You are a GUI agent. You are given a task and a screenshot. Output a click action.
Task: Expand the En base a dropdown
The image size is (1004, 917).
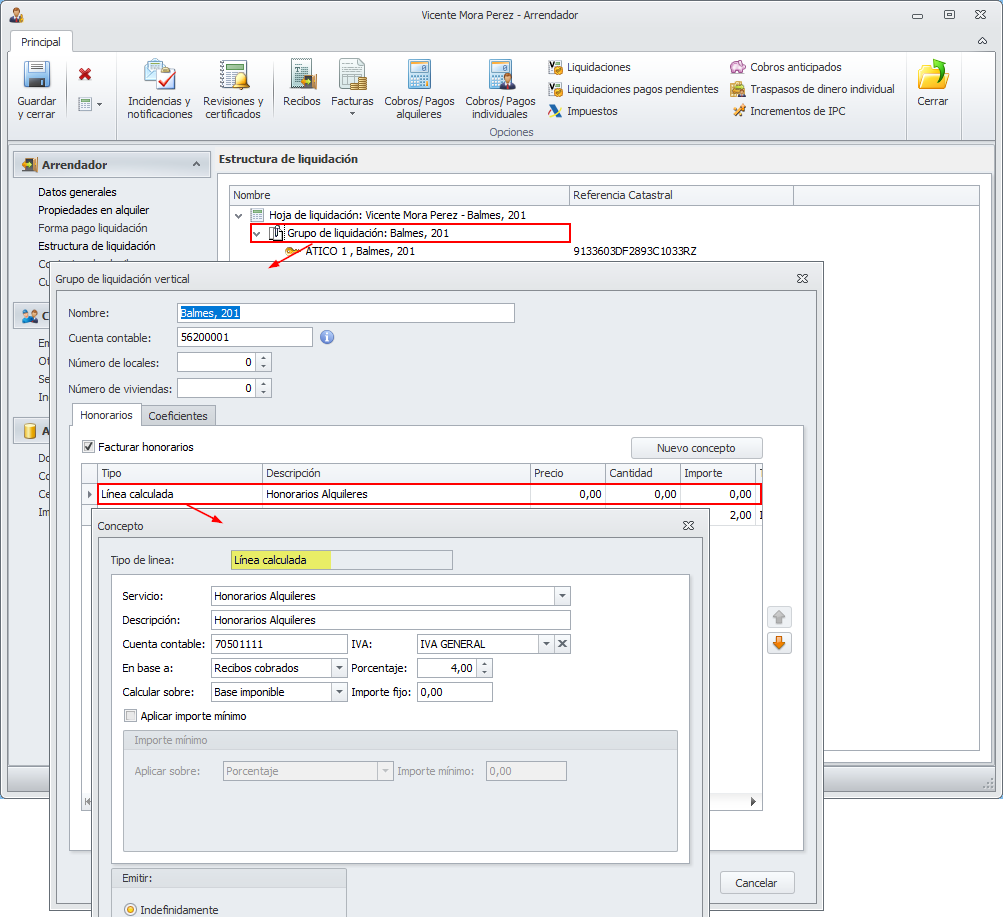point(338,668)
